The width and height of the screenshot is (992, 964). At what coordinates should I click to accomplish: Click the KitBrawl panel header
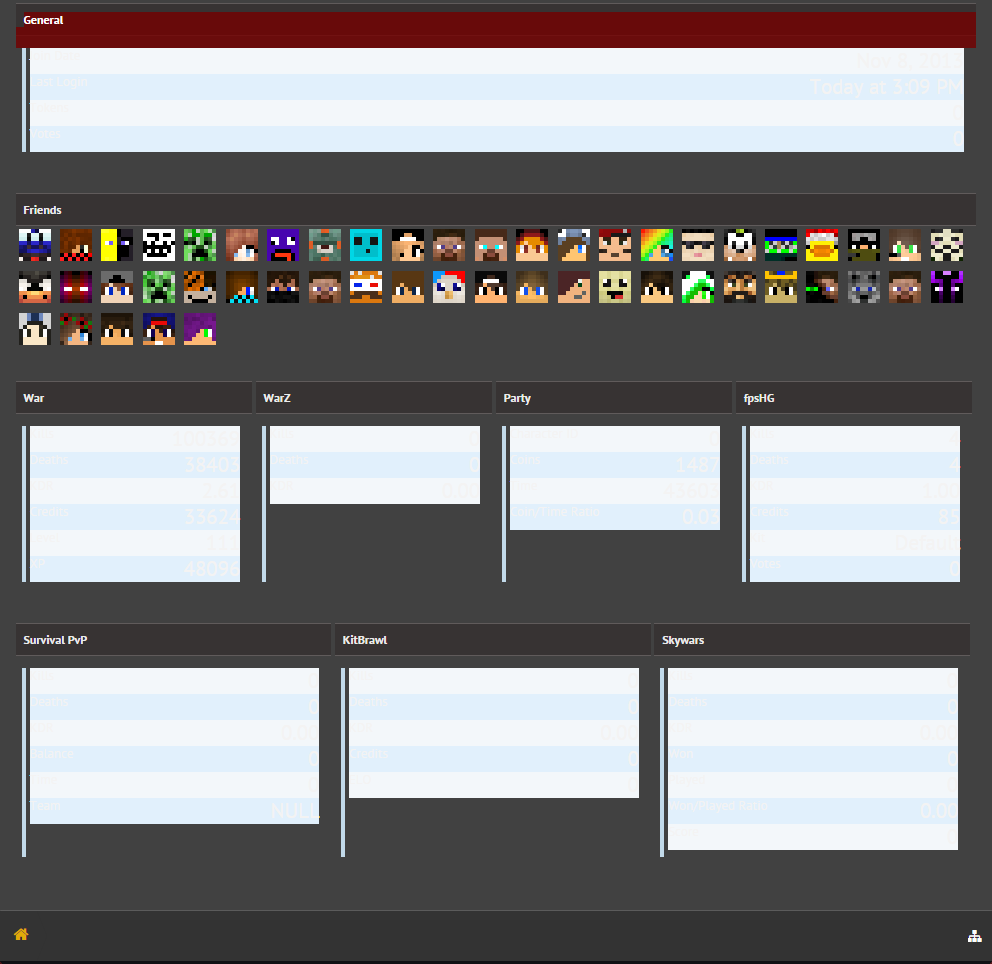coord(492,640)
